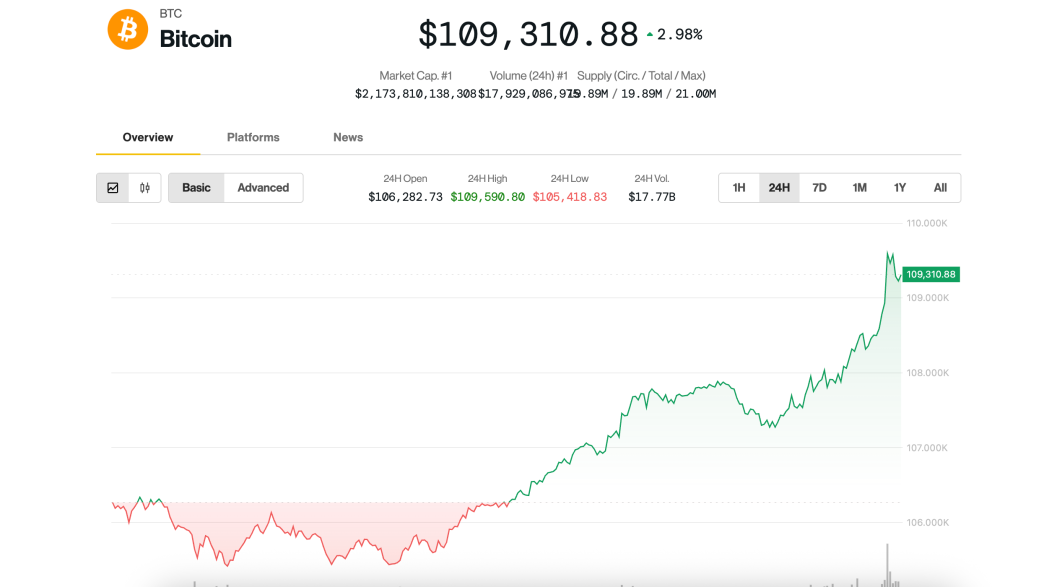This screenshot has height=587, width=1044.
Task: Click the orange Bitcoin logo icon
Action: tap(128, 29)
